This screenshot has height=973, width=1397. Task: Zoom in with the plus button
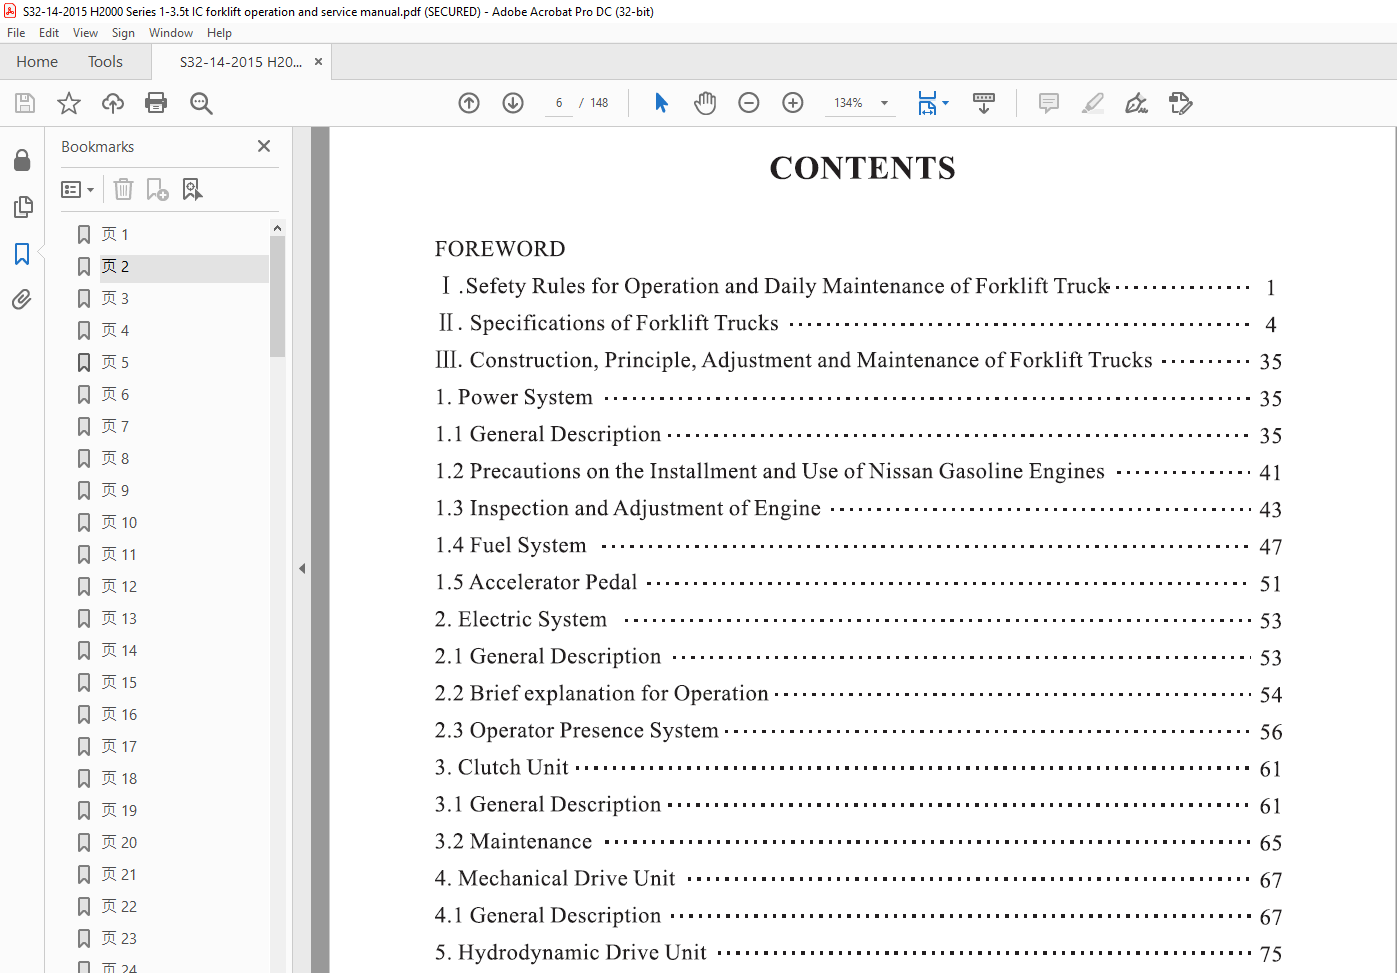pyautogui.click(x=793, y=103)
